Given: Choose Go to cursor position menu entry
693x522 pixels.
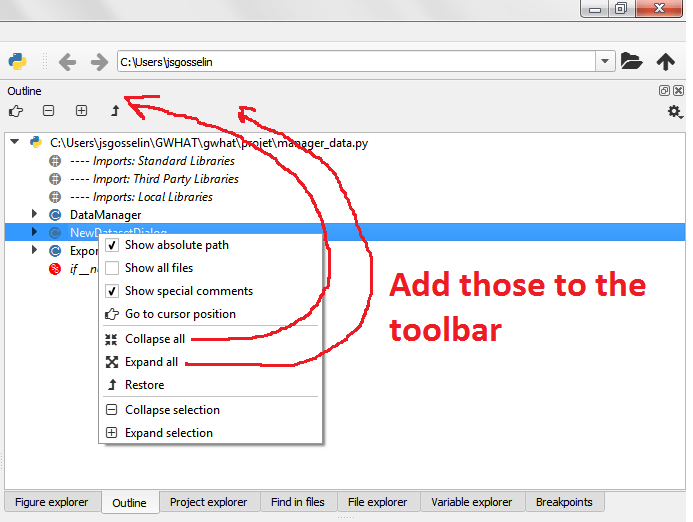Looking at the screenshot, I should [210, 314].
